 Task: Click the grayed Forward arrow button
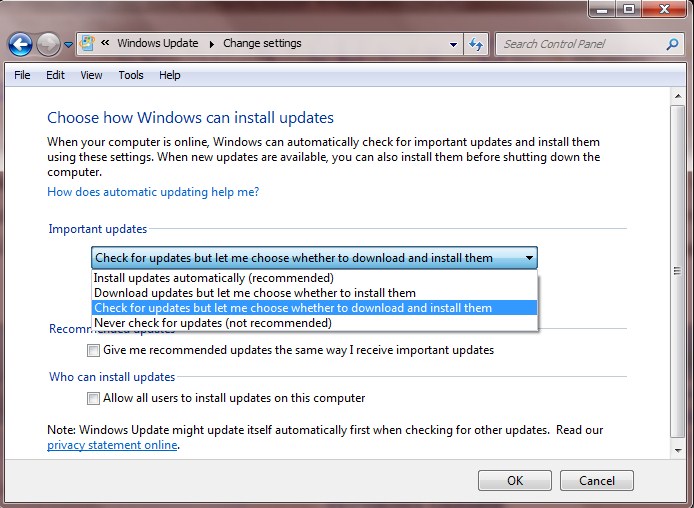click(x=48, y=44)
